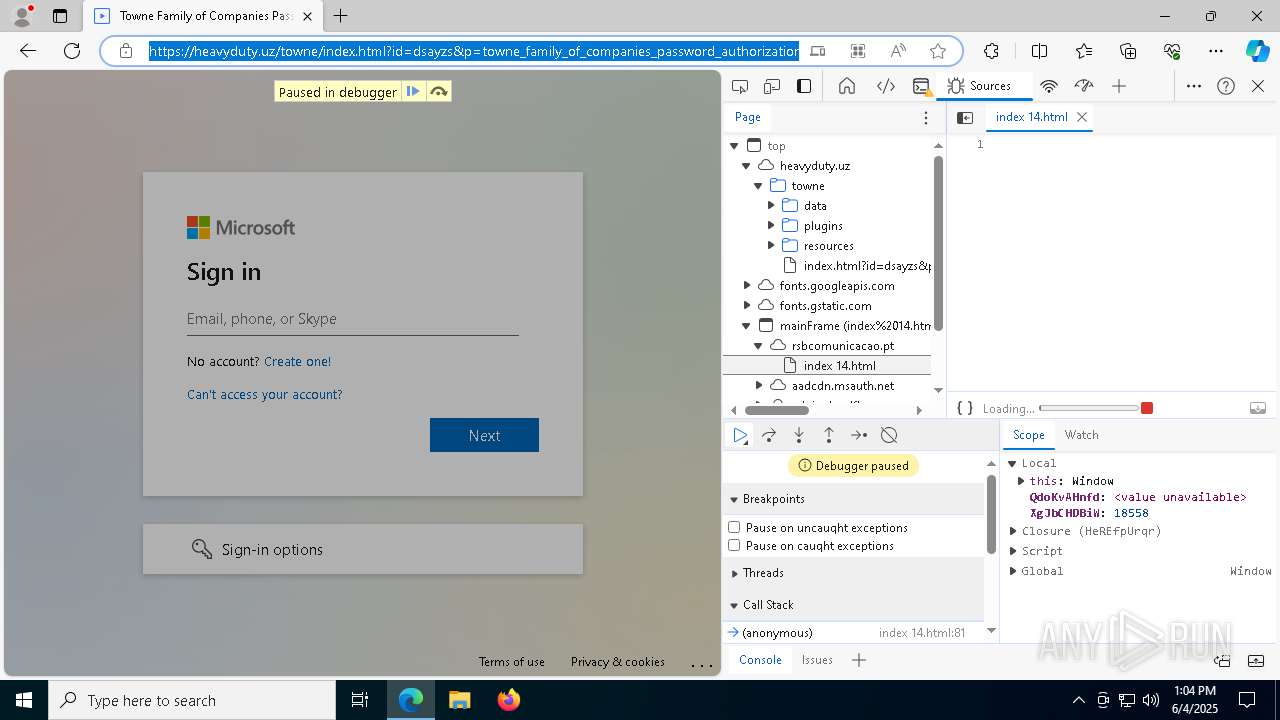This screenshot has height=720, width=1280.
Task: Open Firefox from the taskbar
Action: [509, 700]
